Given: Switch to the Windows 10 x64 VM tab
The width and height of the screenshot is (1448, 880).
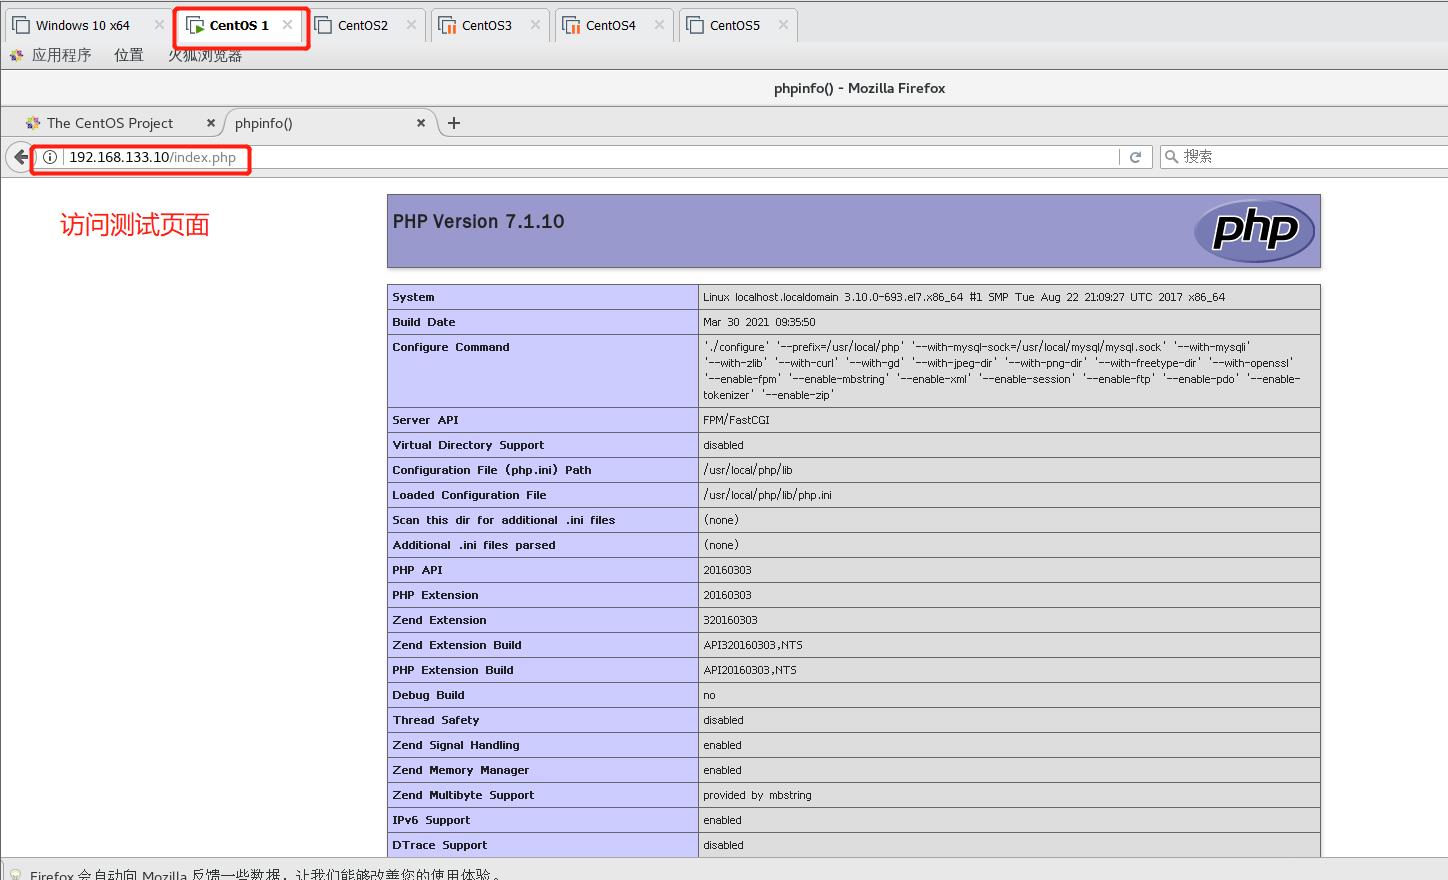Looking at the screenshot, I should (83, 25).
